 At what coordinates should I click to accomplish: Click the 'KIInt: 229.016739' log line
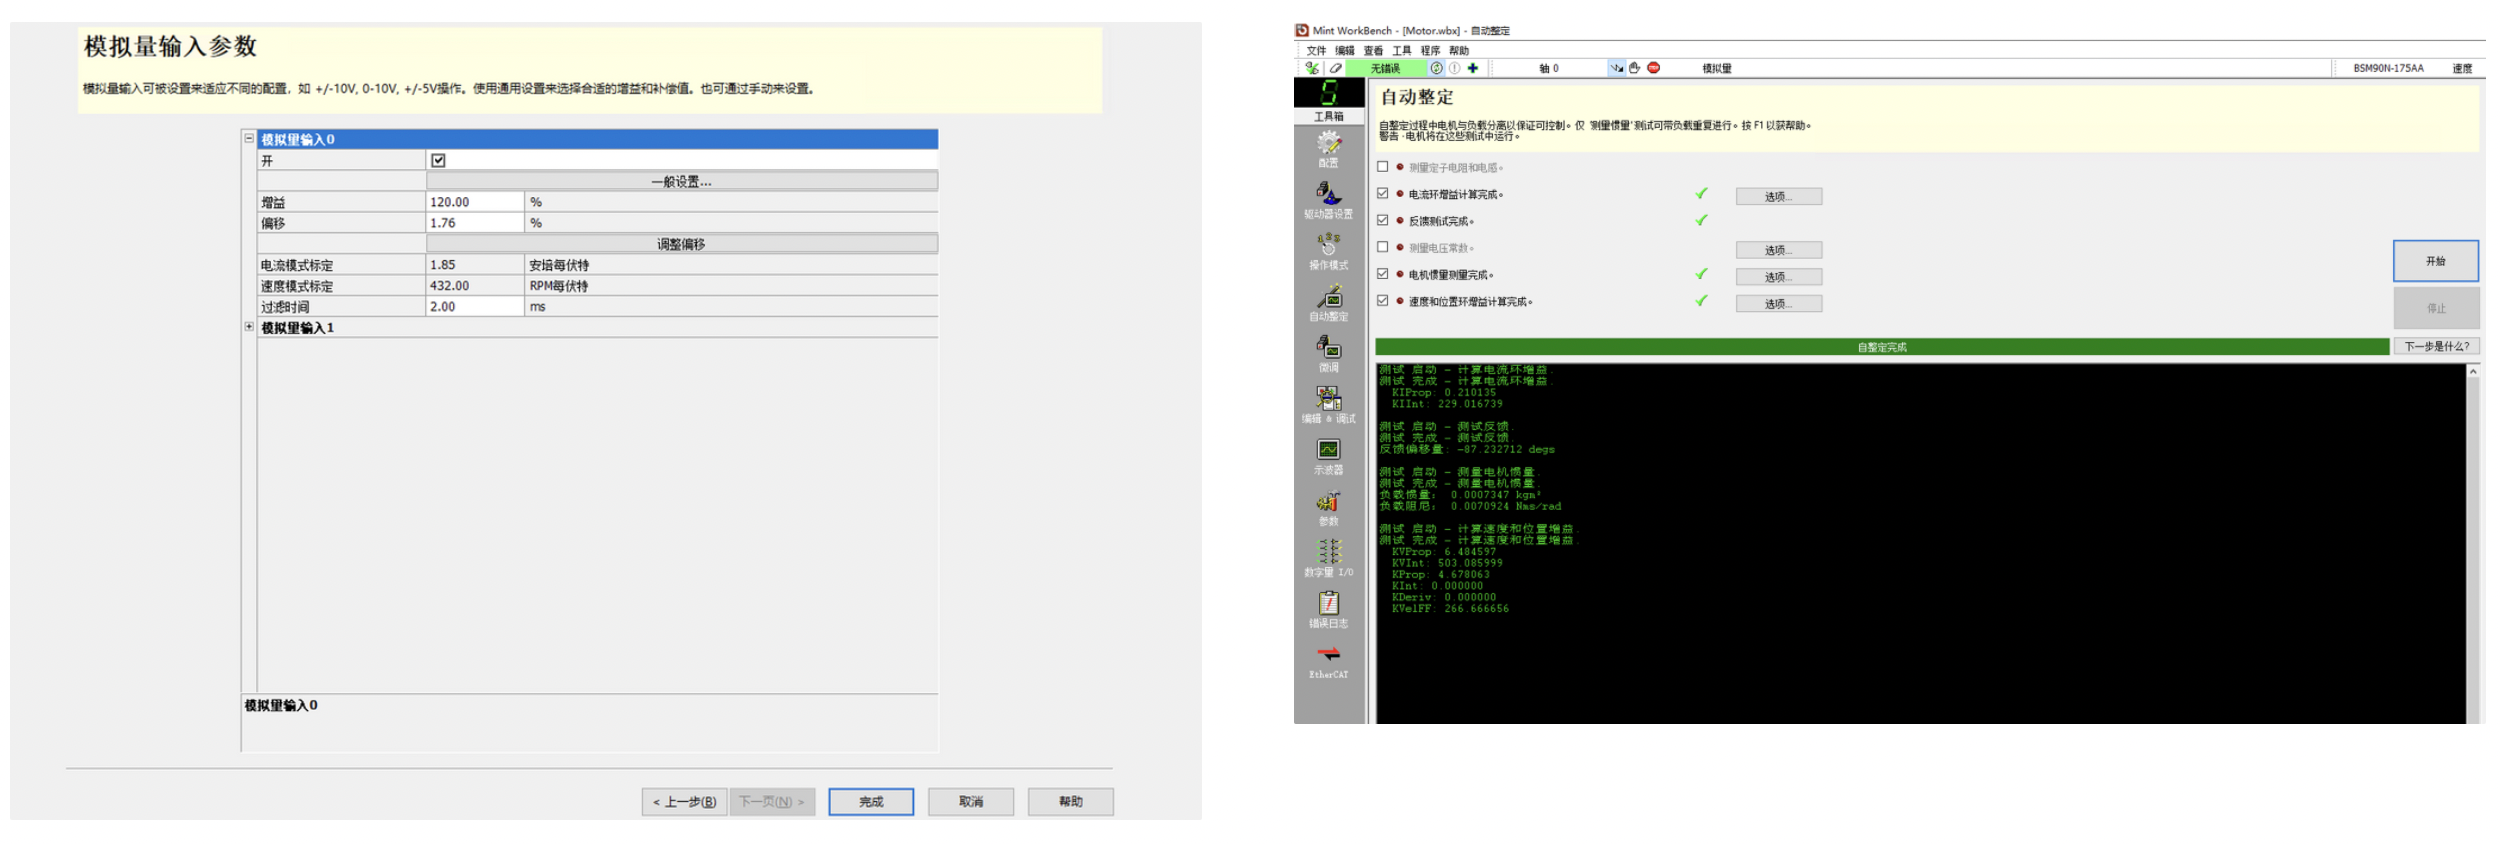click(1446, 404)
